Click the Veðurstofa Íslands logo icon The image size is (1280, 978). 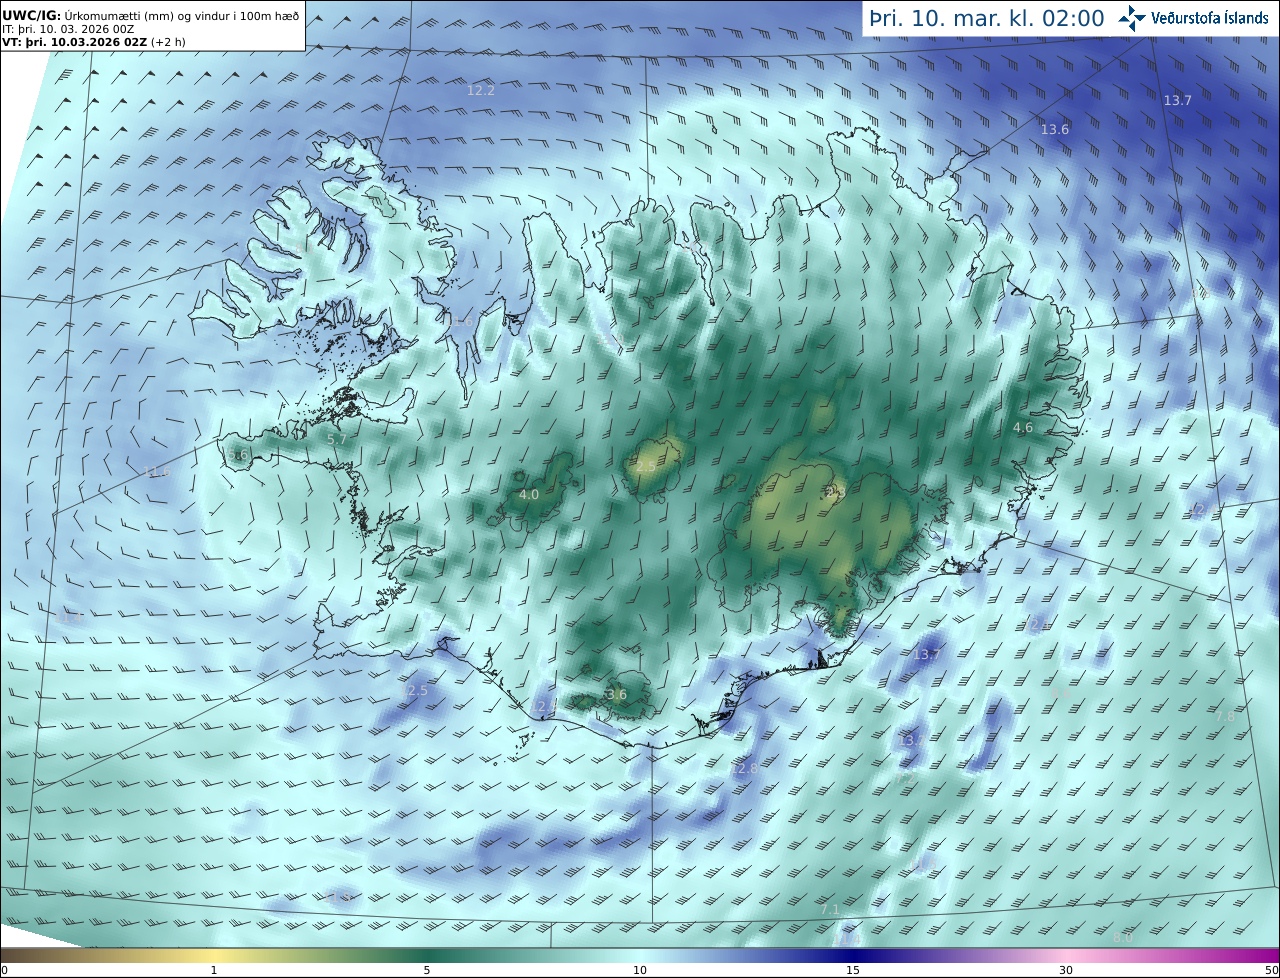(1132, 17)
